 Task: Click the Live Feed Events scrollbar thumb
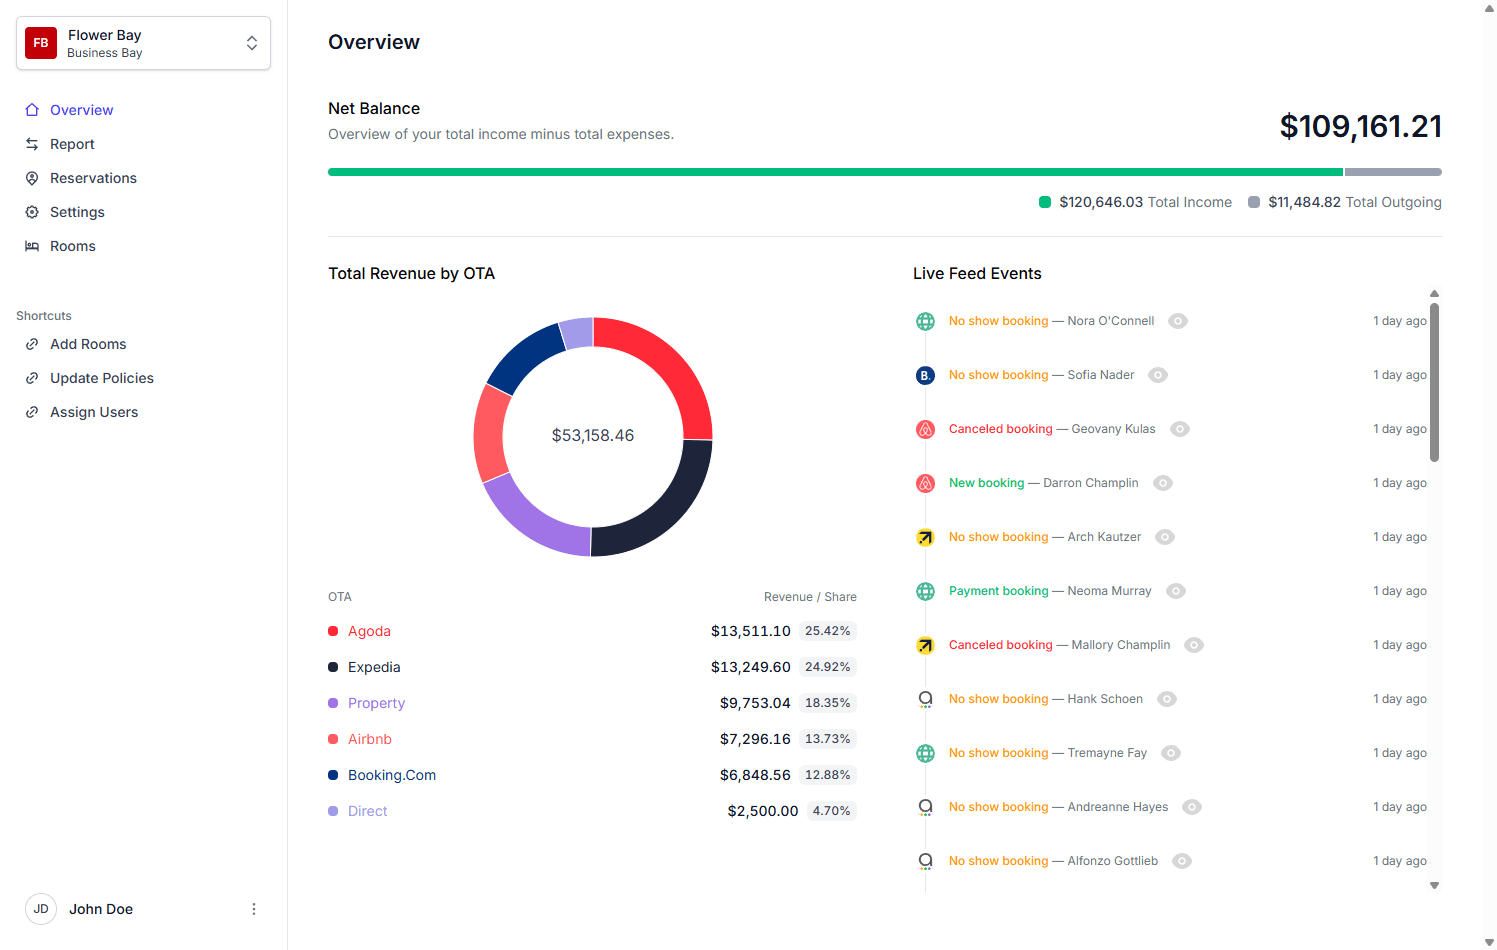click(x=1434, y=383)
